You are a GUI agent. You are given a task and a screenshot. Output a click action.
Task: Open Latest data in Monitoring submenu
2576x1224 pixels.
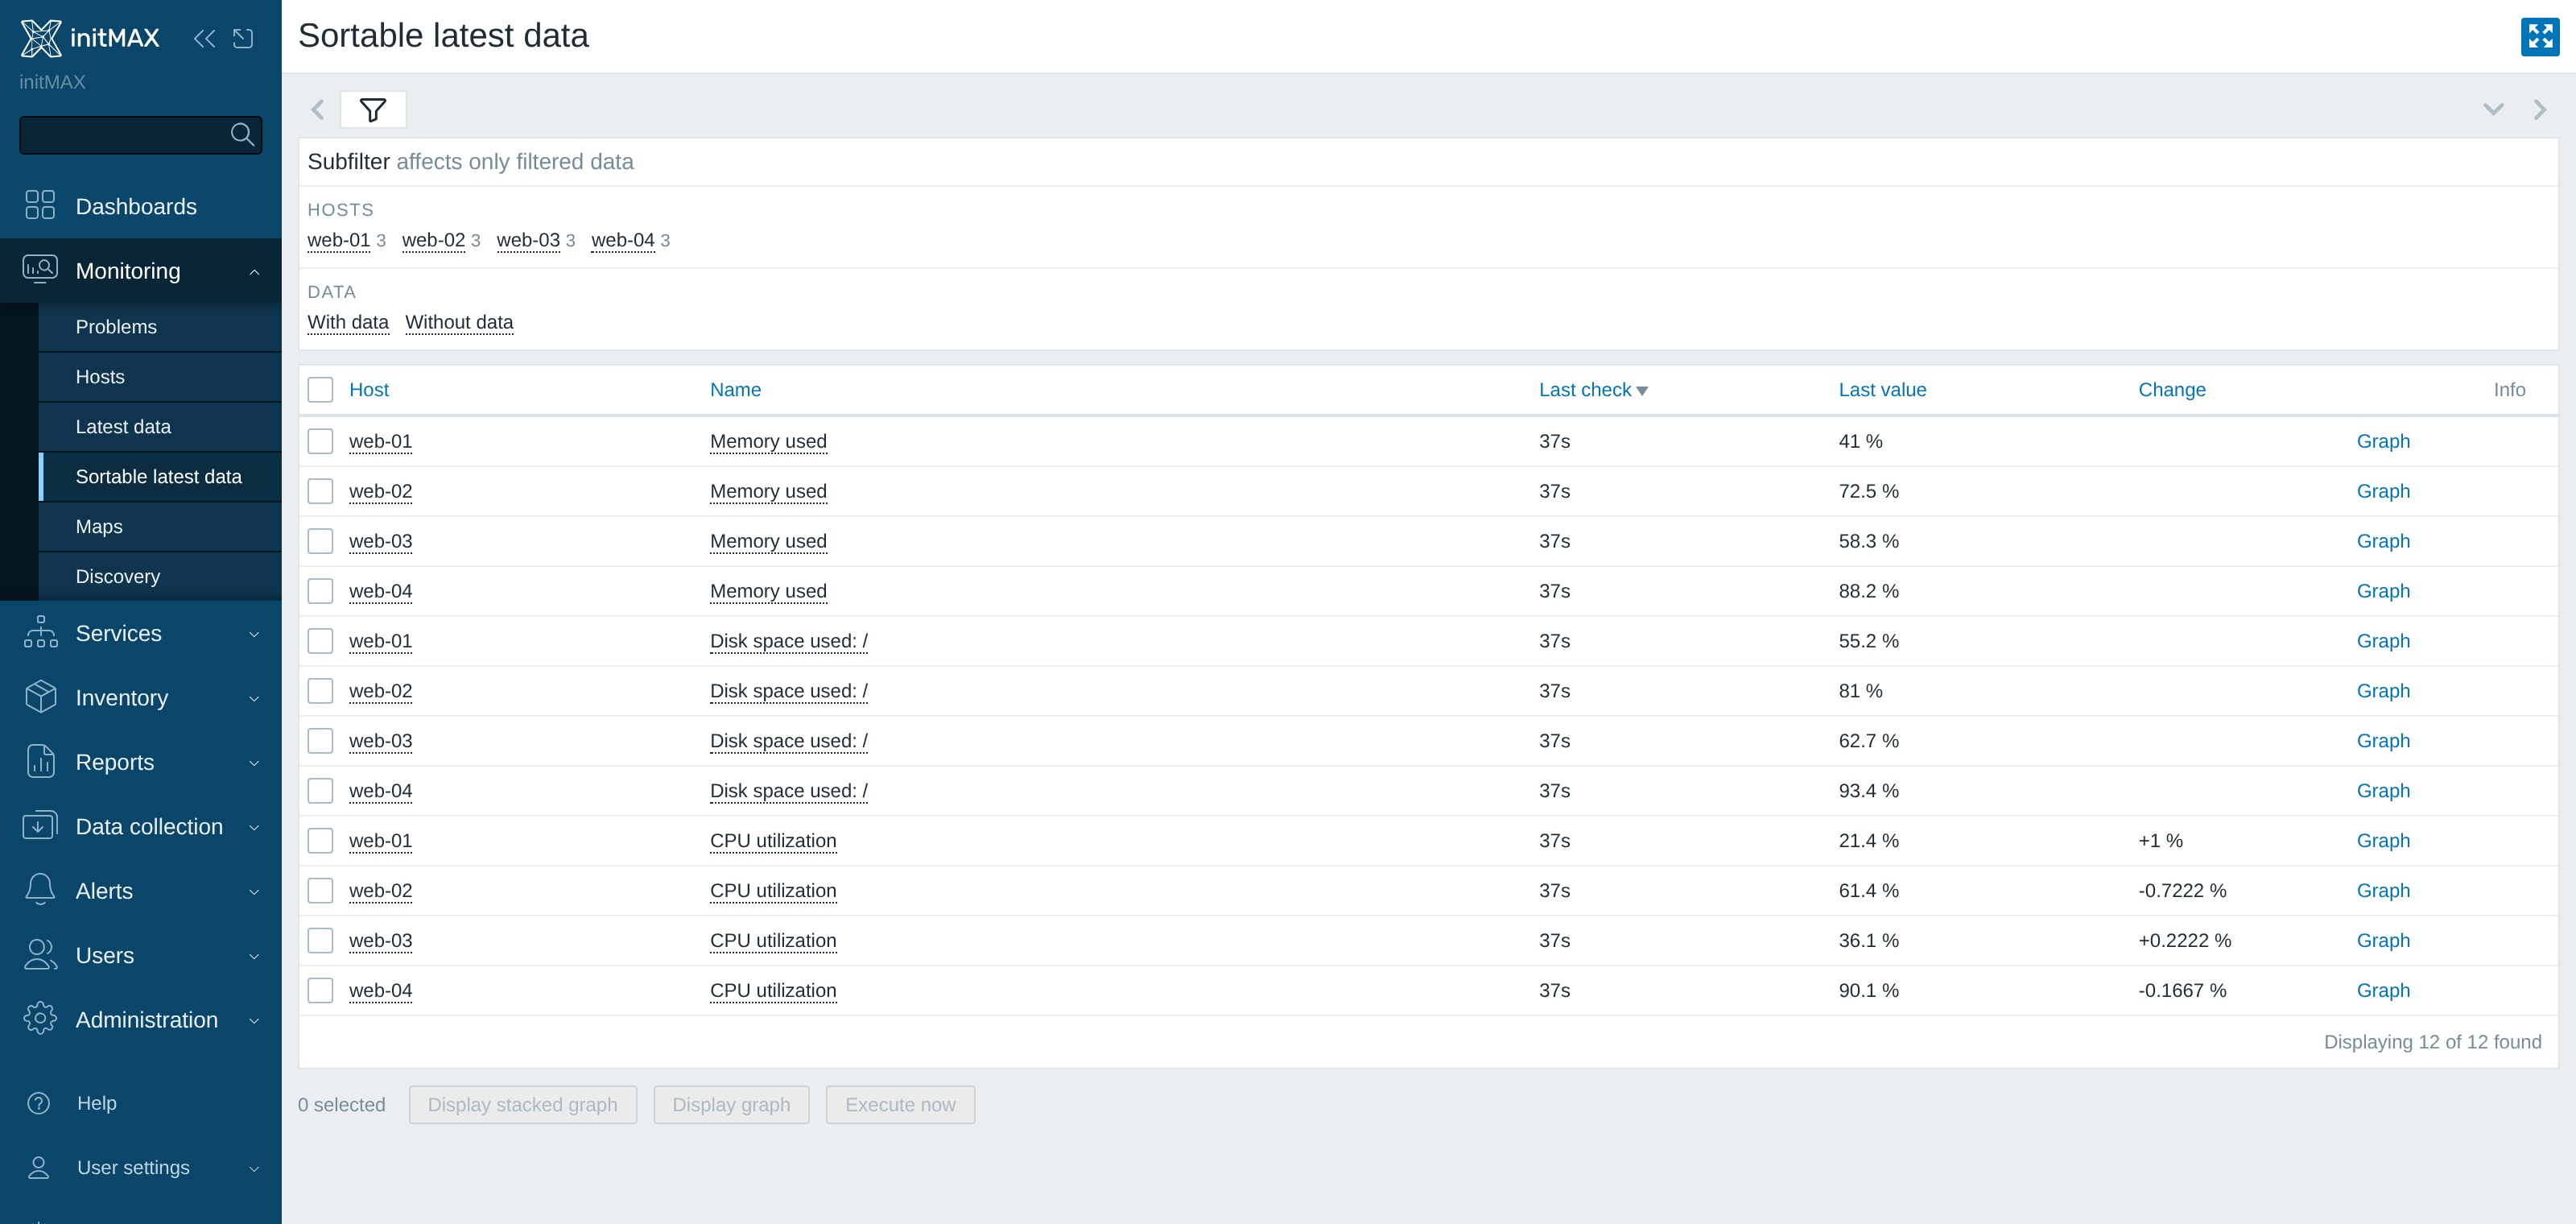(123, 427)
